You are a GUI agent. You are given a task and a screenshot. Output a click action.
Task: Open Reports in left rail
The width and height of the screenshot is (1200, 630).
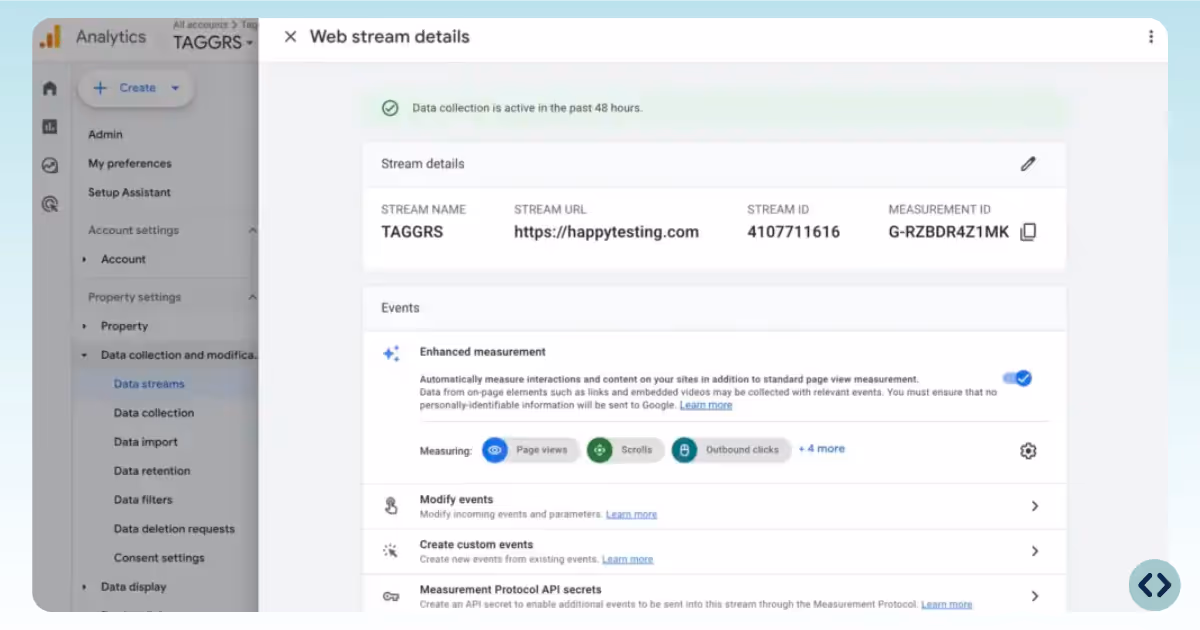[50, 127]
